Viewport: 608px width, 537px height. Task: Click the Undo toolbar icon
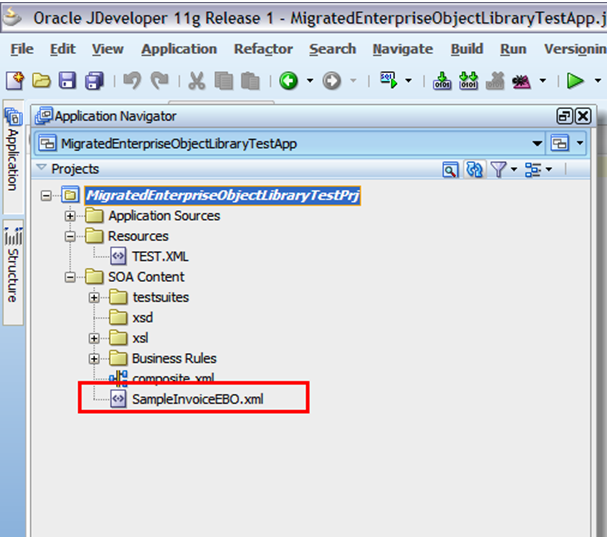click(132, 81)
